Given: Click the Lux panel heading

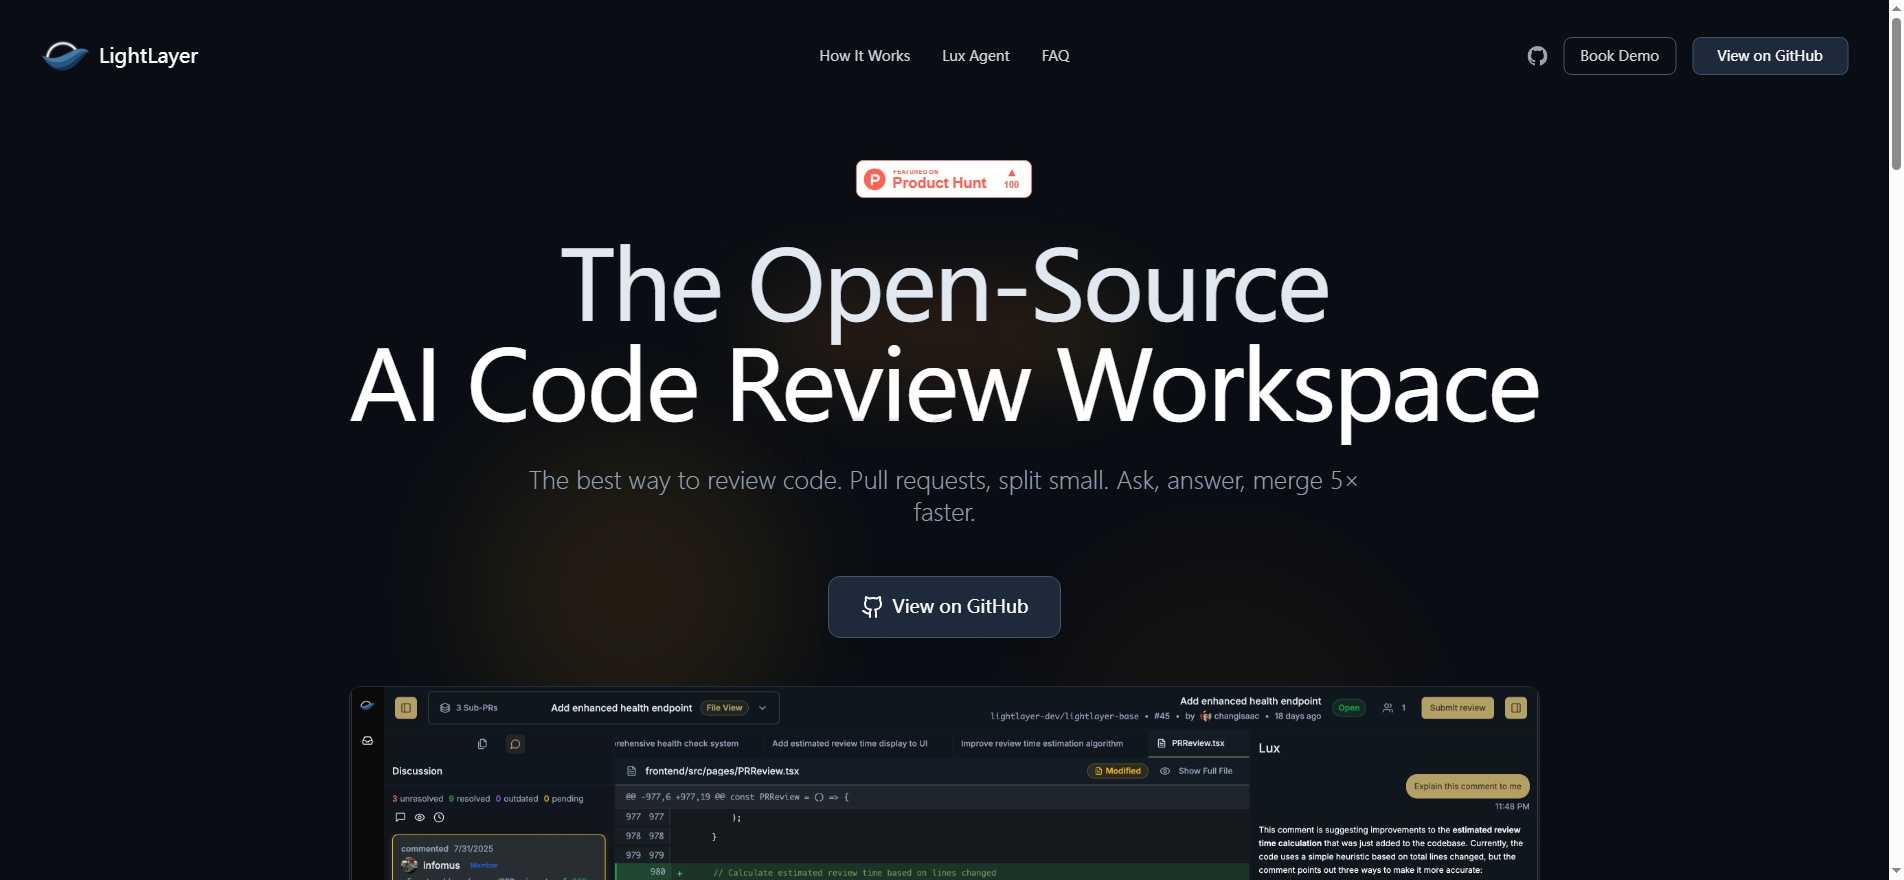Looking at the screenshot, I should tap(1269, 748).
